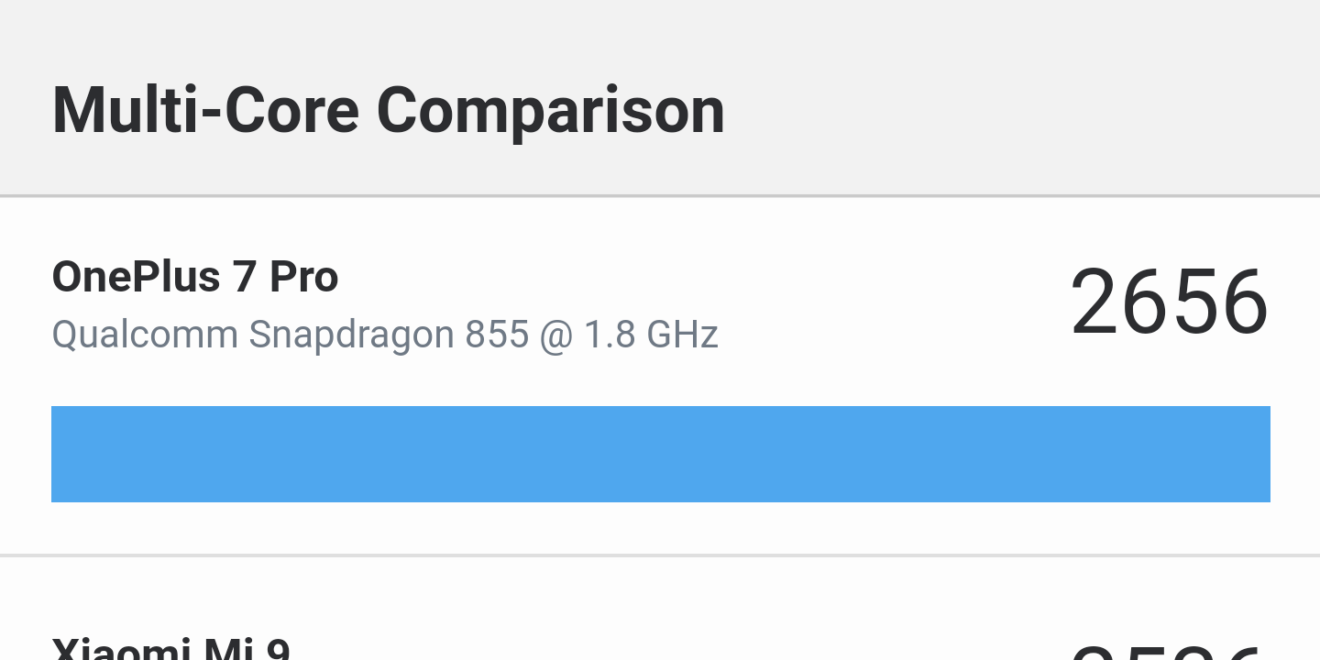Screen dimensions: 1320x660
Task: Tap the word "OnePlus" in the device name
Action: click(137, 277)
